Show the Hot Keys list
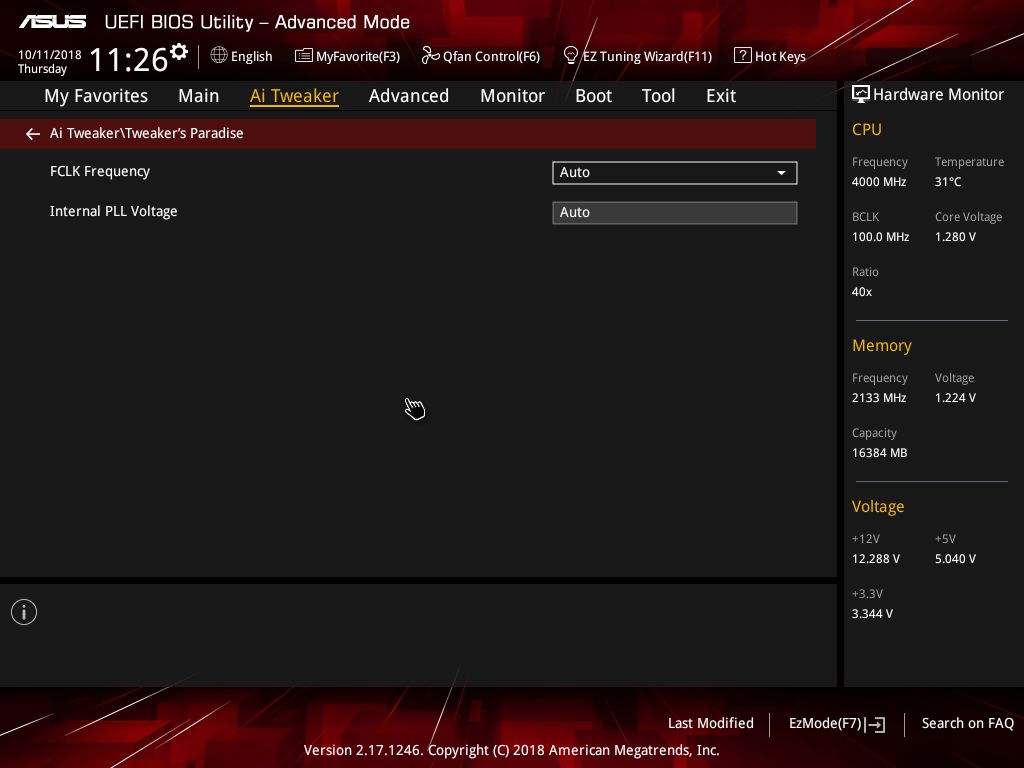Image resolution: width=1024 pixels, height=768 pixels. tap(770, 56)
